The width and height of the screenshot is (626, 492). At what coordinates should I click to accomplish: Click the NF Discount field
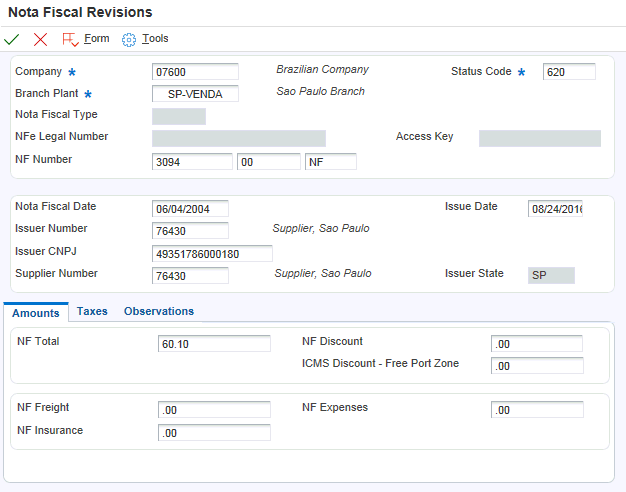[537, 344]
